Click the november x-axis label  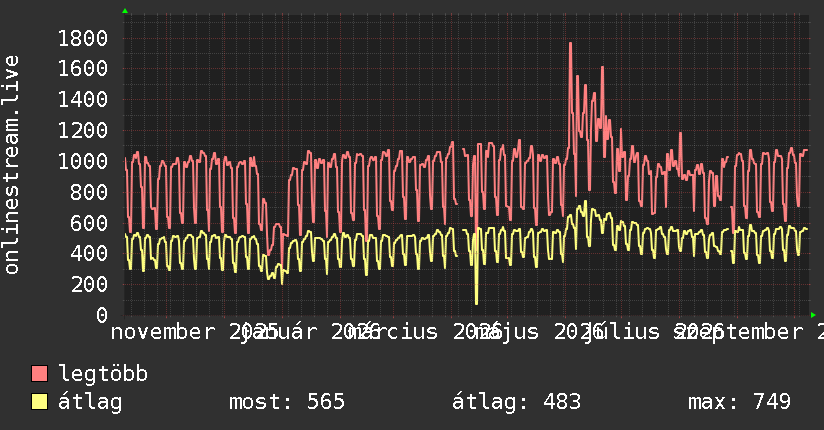(163, 332)
